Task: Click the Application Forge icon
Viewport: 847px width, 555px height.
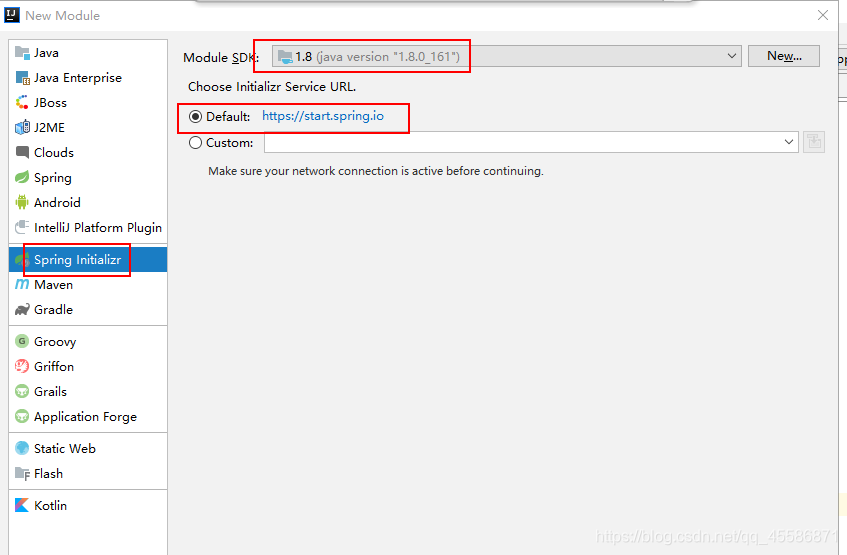Action: [x=22, y=416]
